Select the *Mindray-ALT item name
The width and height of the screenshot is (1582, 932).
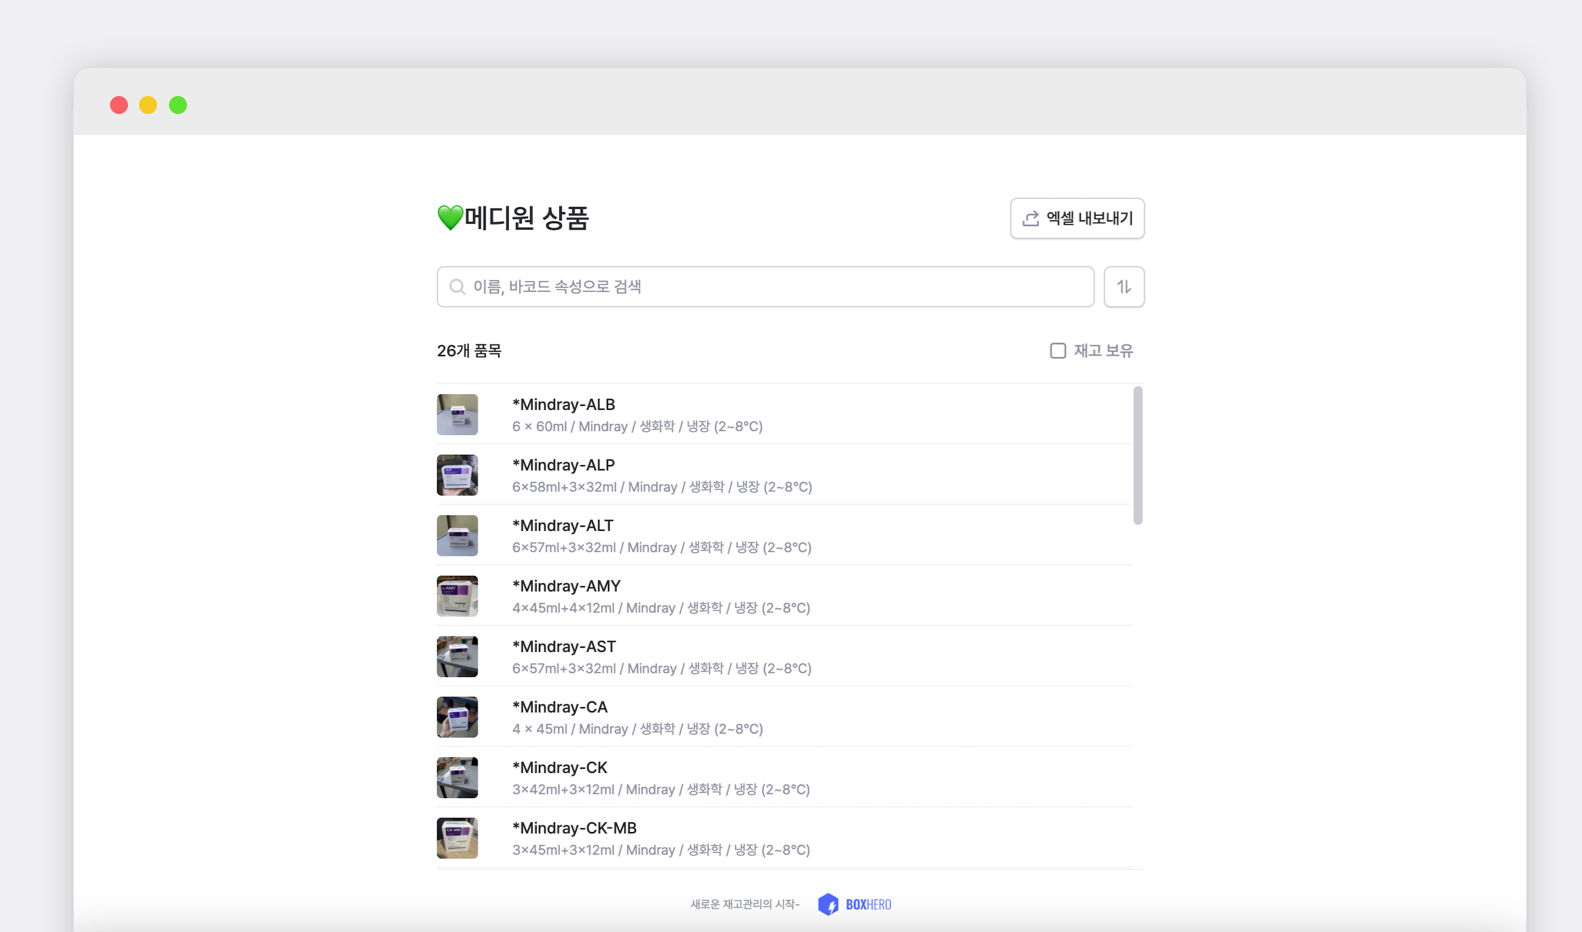coord(562,526)
